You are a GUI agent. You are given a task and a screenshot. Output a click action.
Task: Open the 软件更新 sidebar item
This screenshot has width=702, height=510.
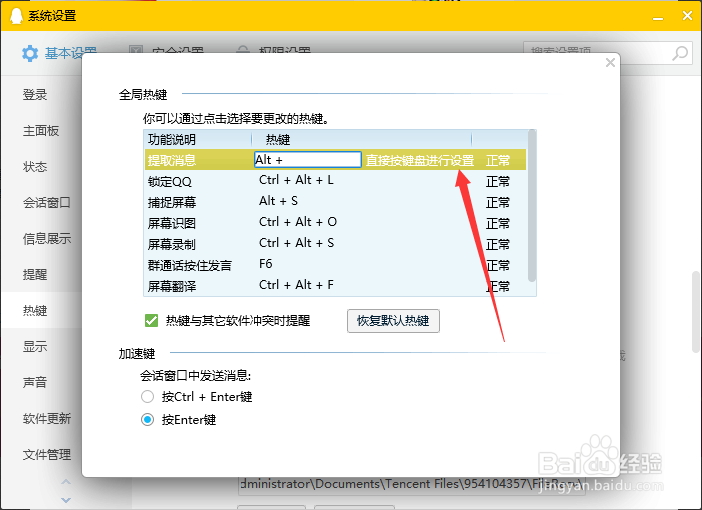[x=47, y=419]
